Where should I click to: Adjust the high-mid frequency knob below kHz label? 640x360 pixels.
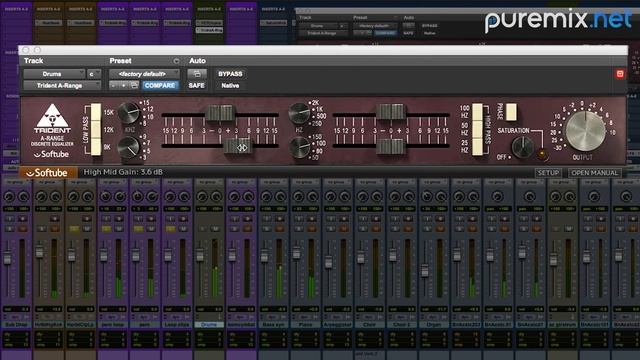[x=129, y=147]
